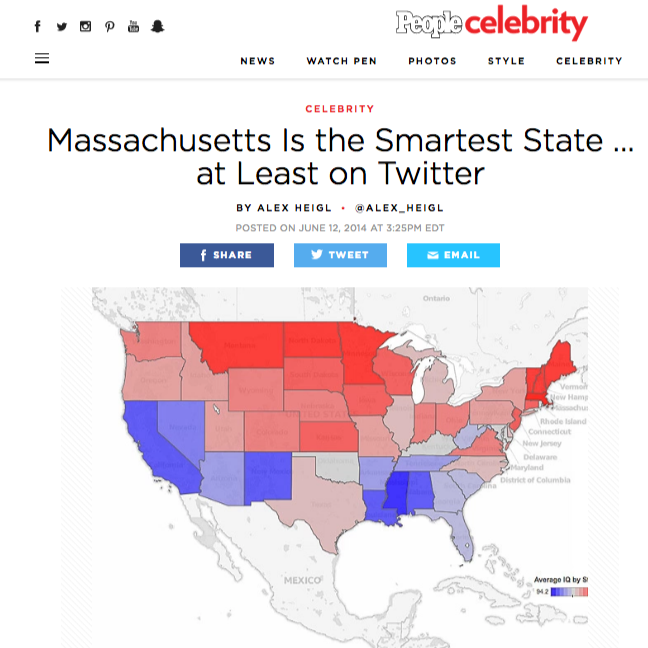Open the Facebook social icon in header
The height and width of the screenshot is (648, 648).
coord(38,26)
